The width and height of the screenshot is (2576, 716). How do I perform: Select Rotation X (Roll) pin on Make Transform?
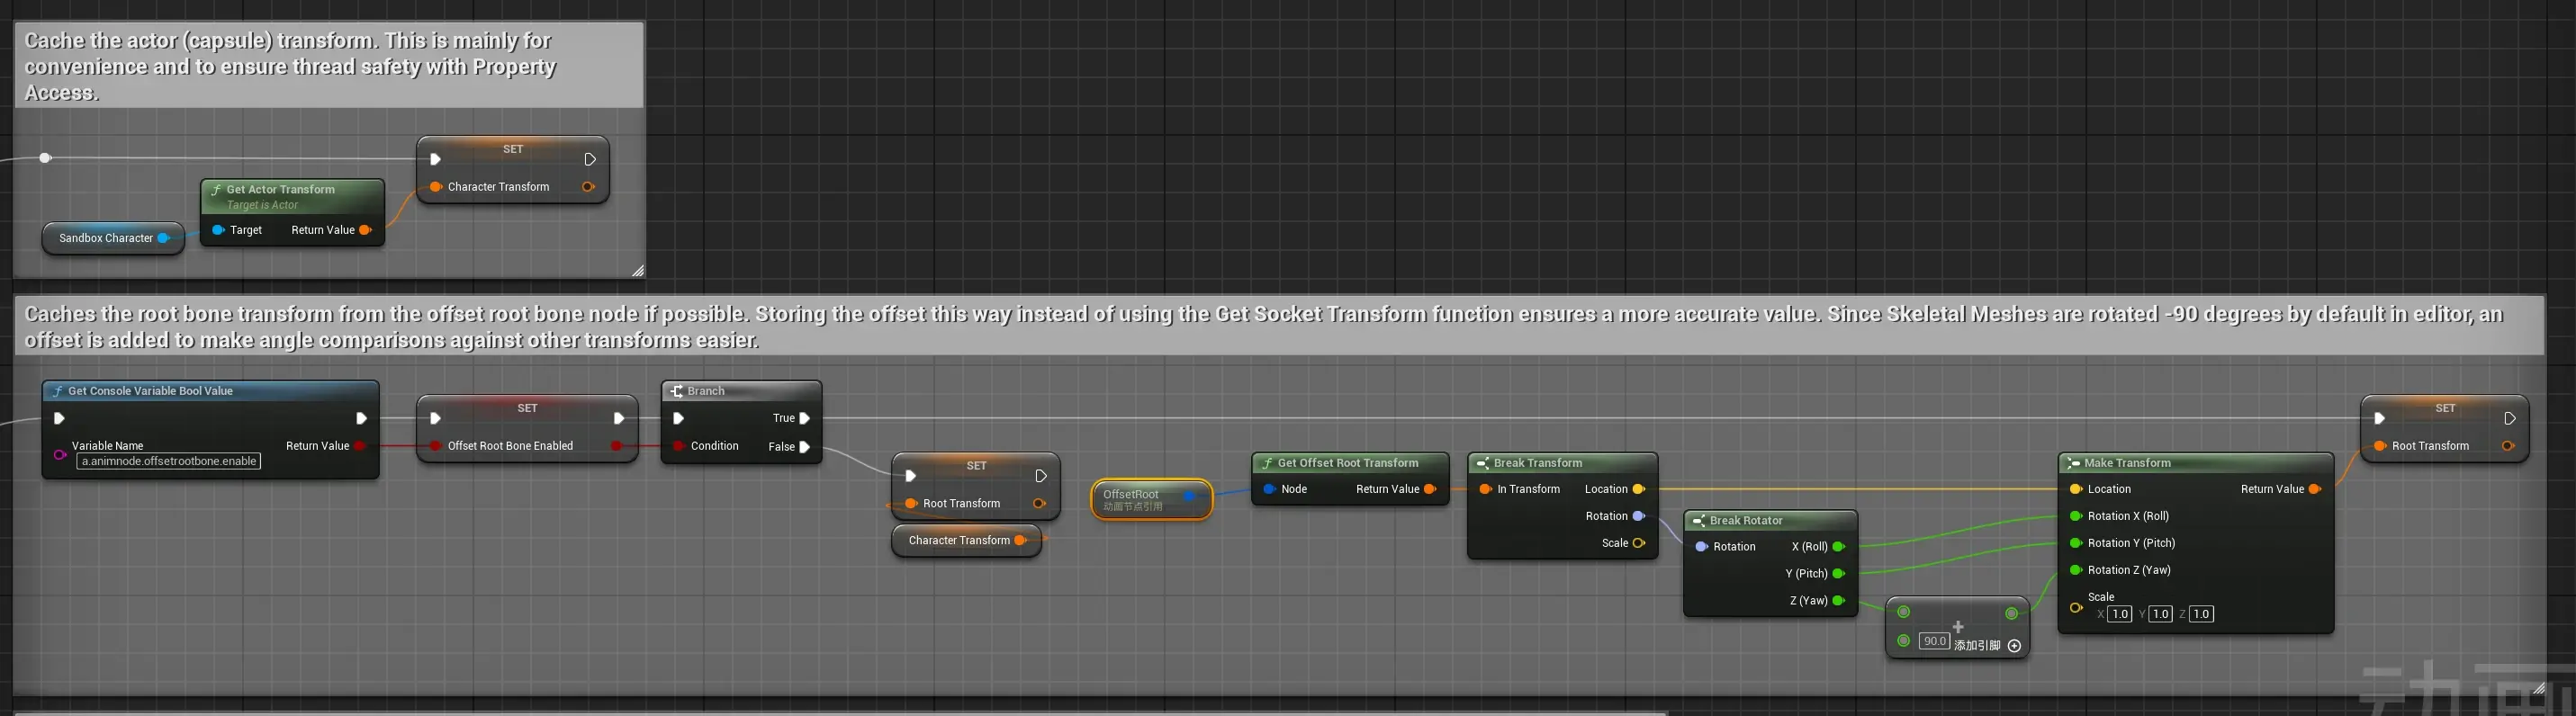click(2076, 516)
